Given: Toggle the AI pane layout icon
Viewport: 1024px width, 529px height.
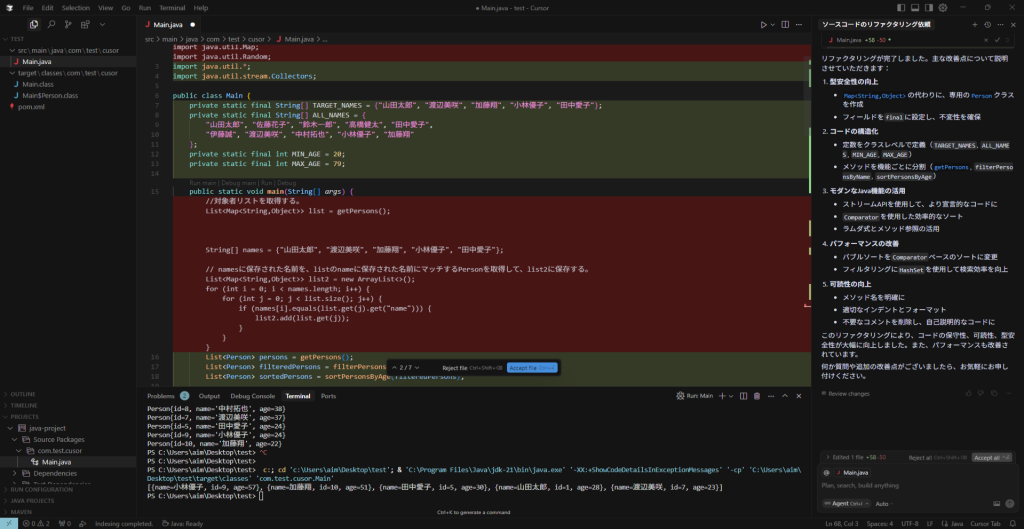Looking at the screenshot, I should (x=929, y=8).
